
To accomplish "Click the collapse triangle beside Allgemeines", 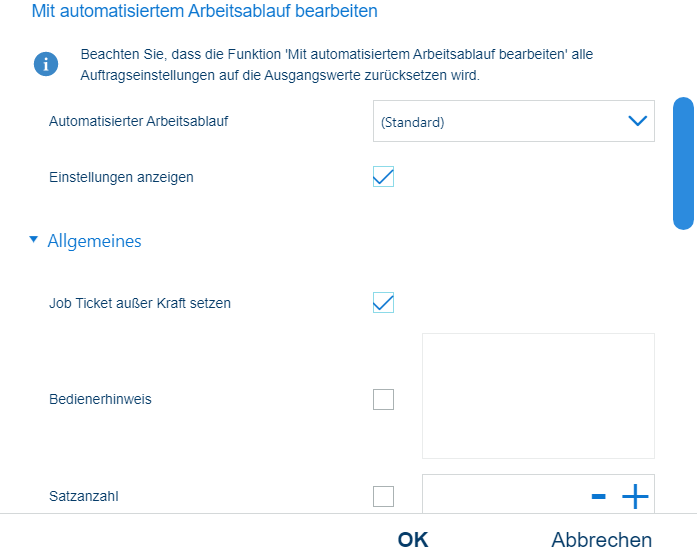I will point(33,240).
